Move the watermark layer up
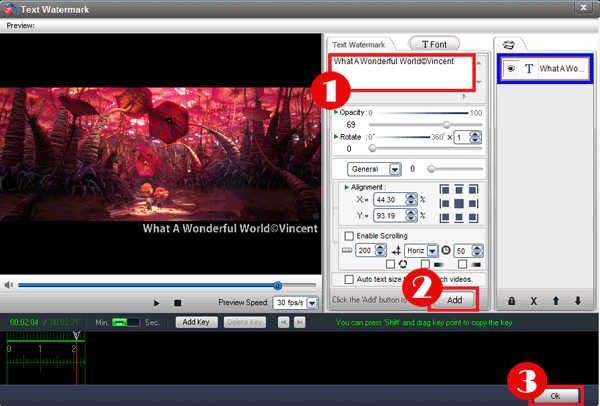 click(x=556, y=301)
